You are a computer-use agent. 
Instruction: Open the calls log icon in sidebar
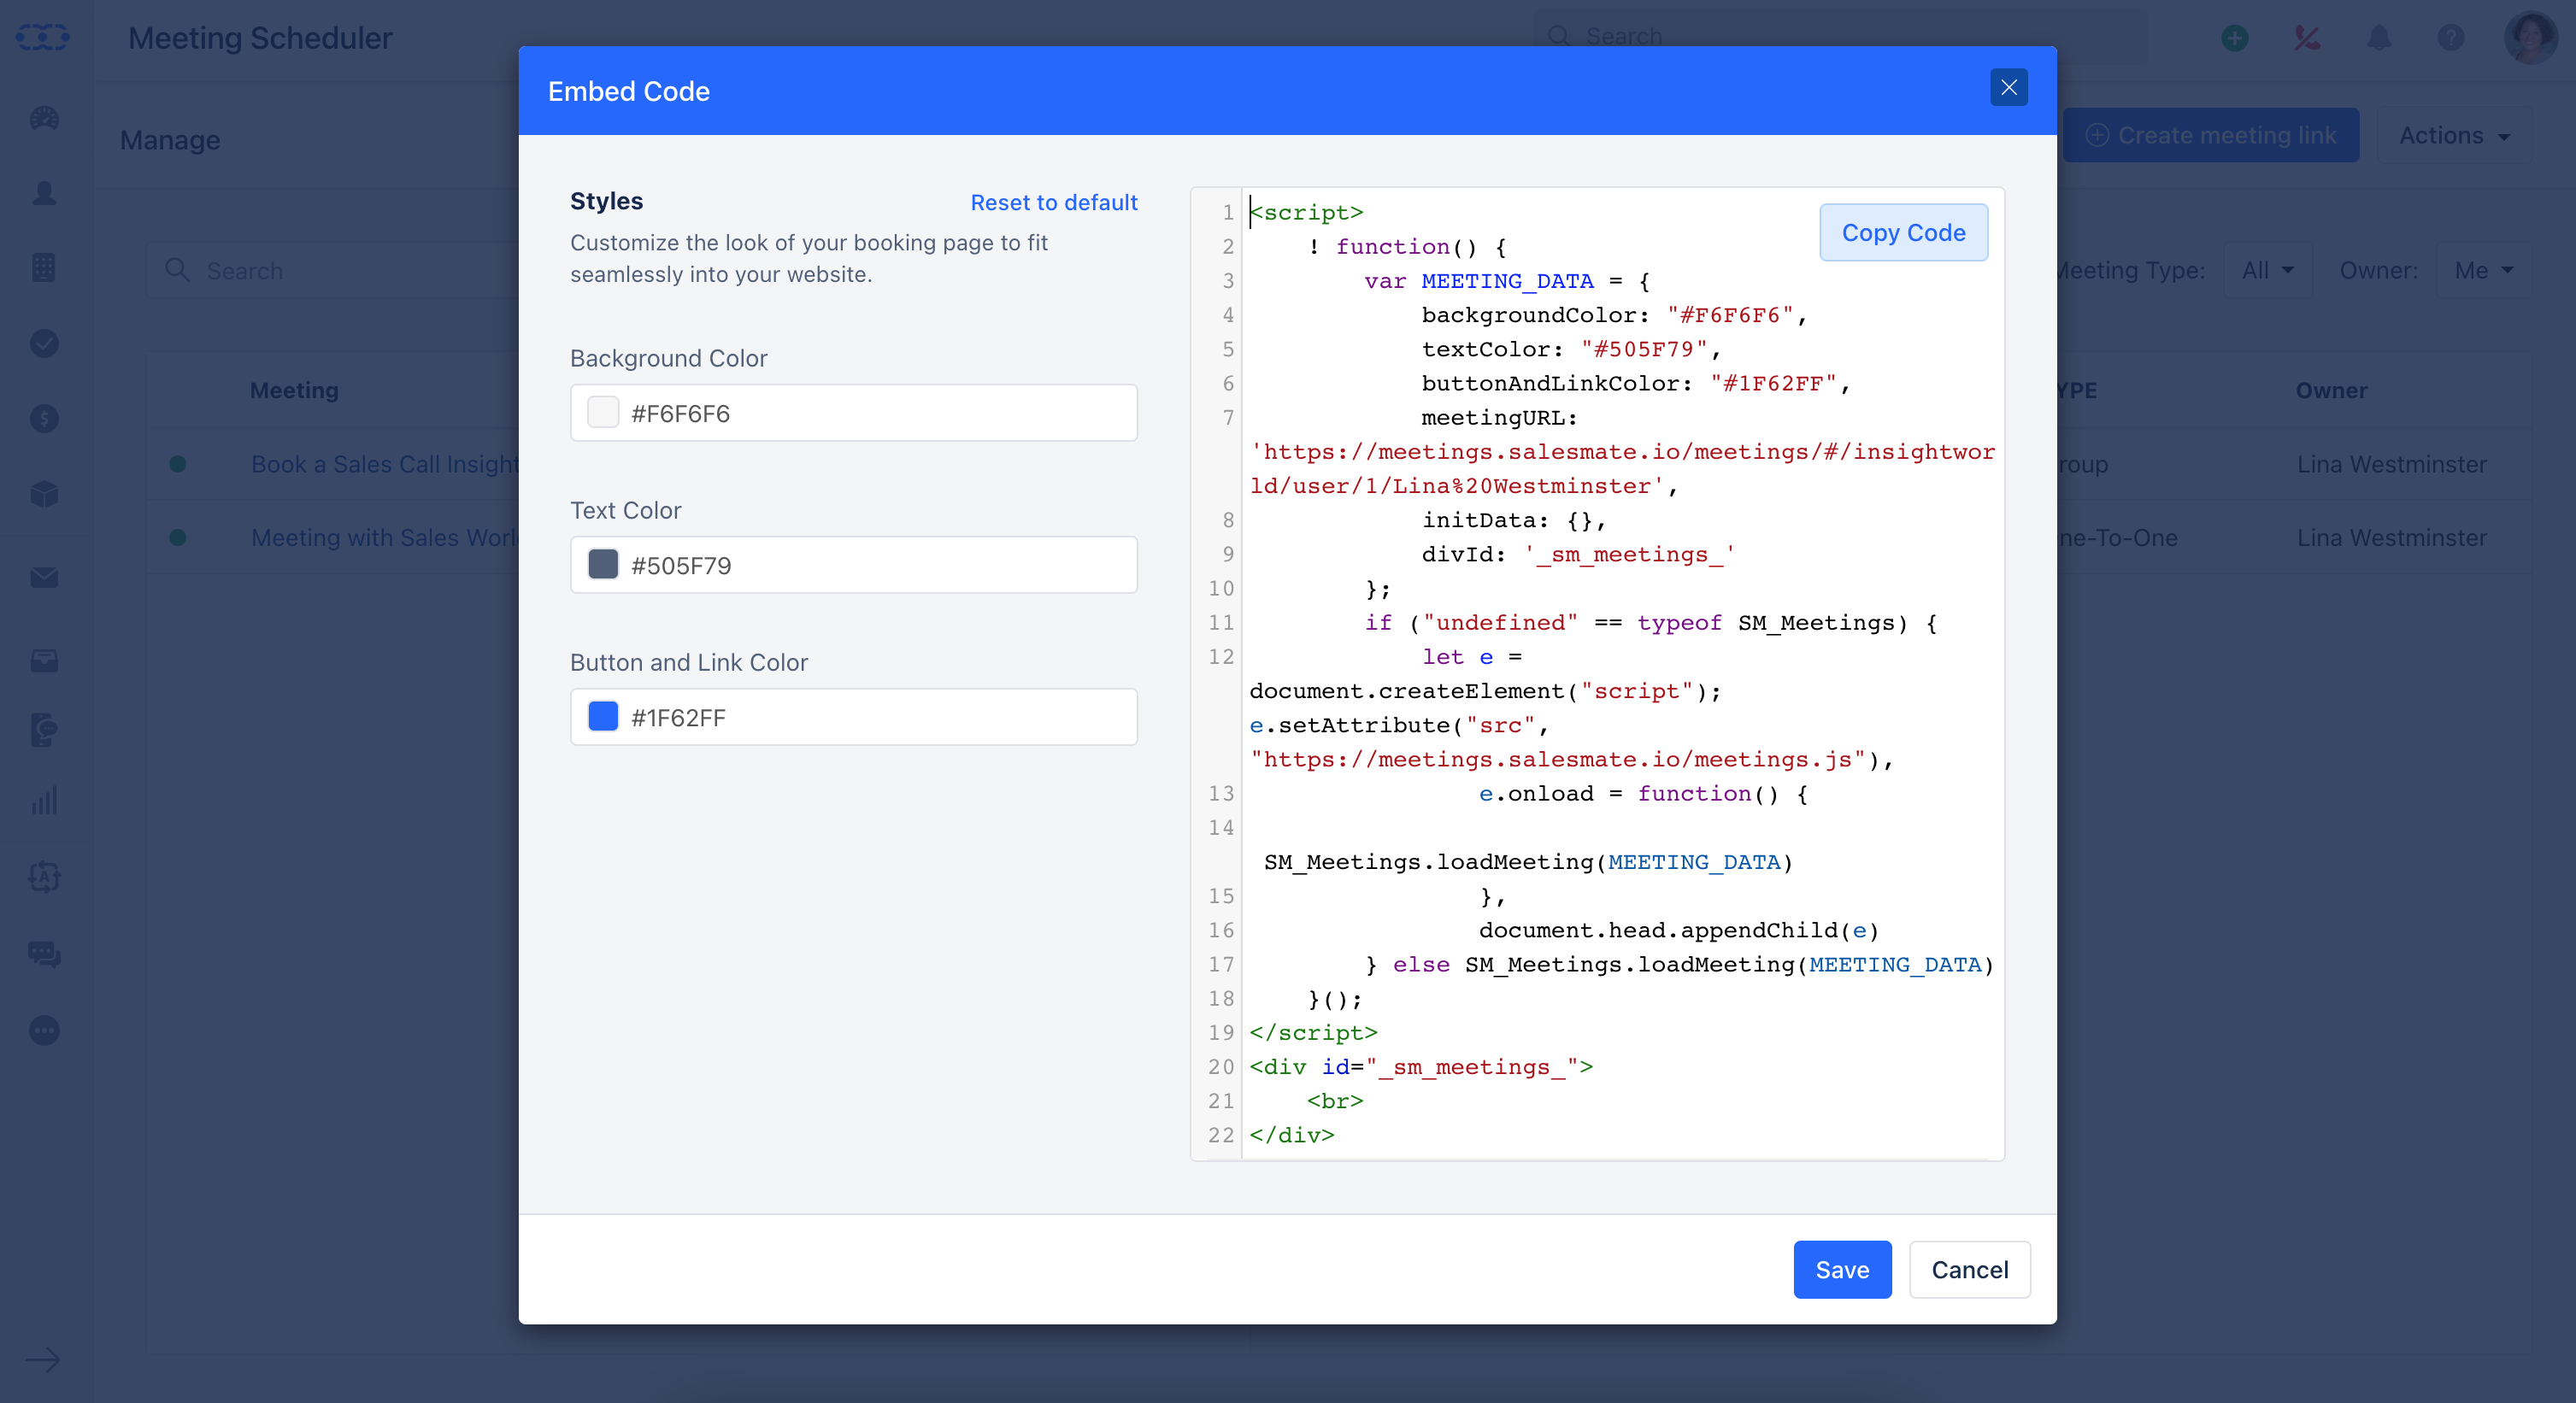(44, 730)
